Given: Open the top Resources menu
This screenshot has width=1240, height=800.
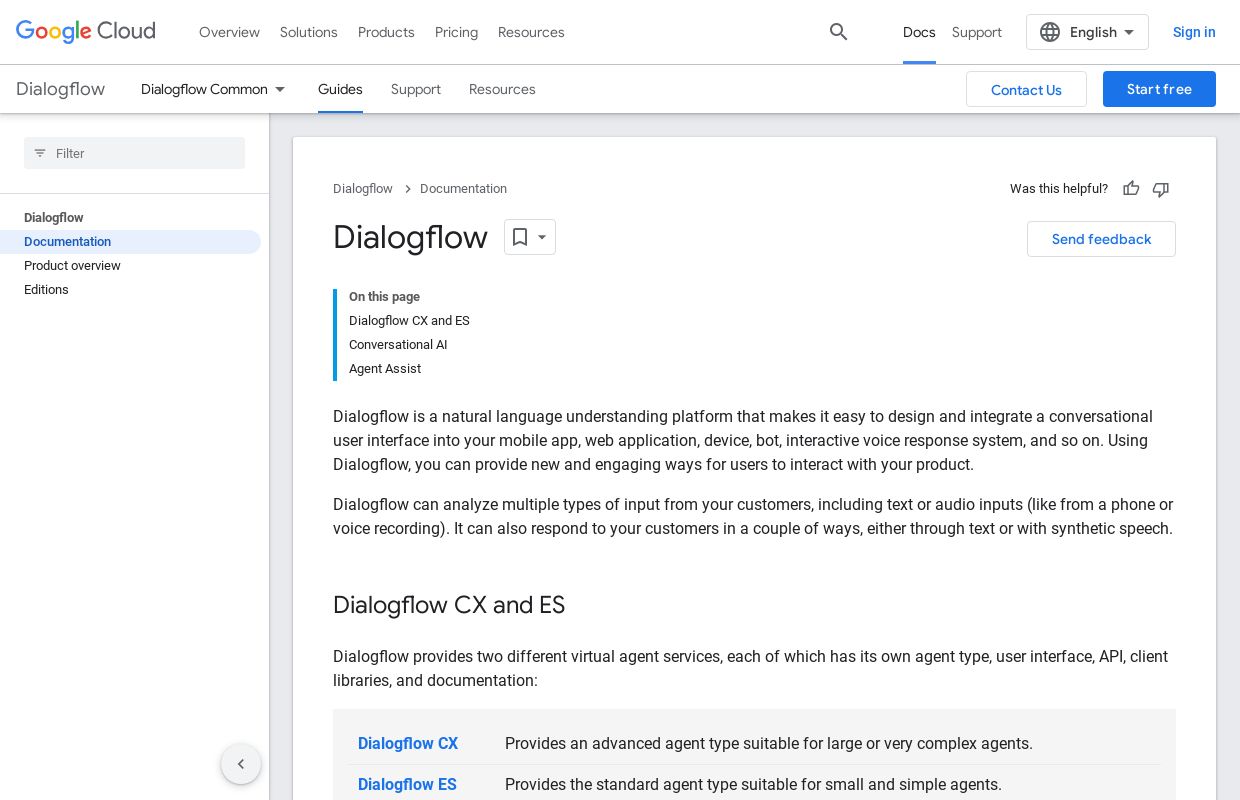Looking at the screenshot, I should 531,32.
